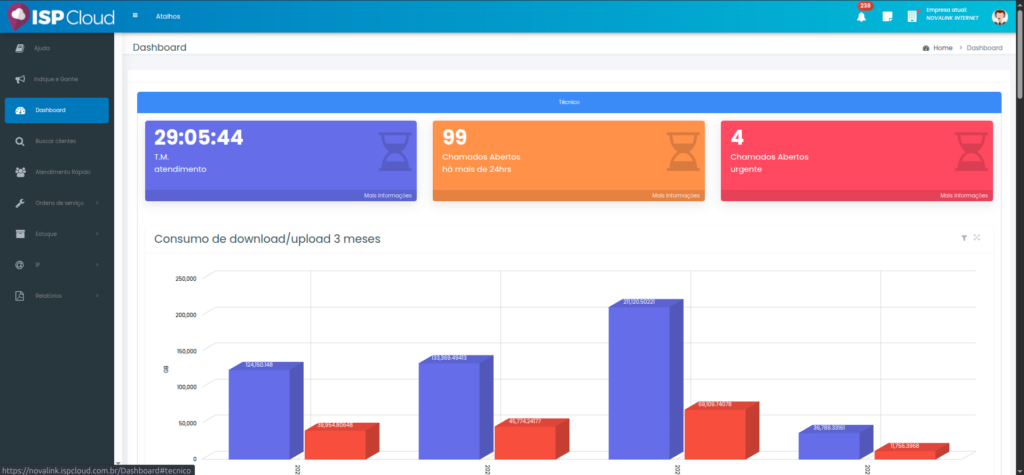This screenshot has width=1024, height=475.
Task: Go to Home via the breadcrumb
Action: click(x=941, y=48)
